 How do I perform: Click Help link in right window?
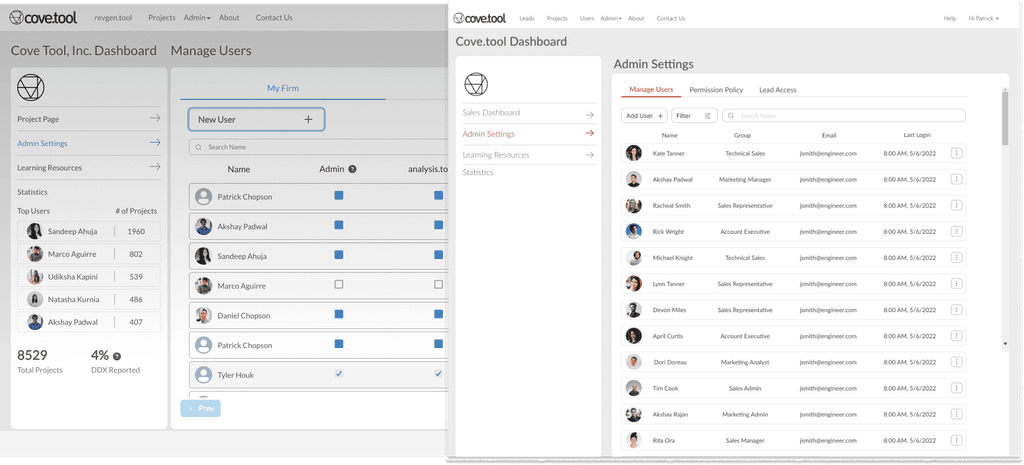coord(950,18)
